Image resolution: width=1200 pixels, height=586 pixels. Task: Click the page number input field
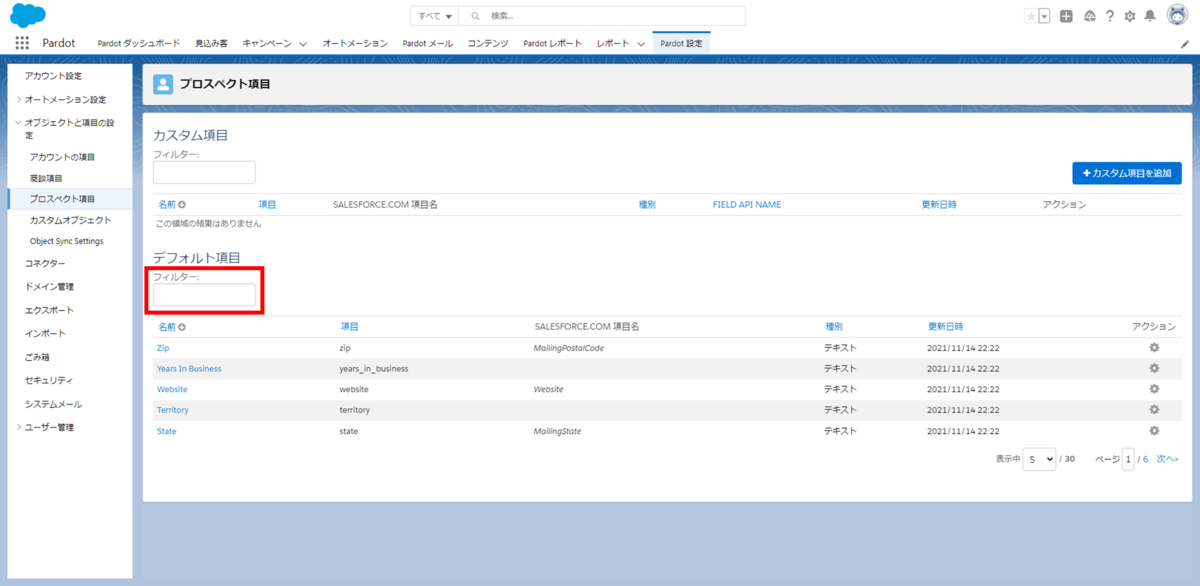[x=1128, y=459]
